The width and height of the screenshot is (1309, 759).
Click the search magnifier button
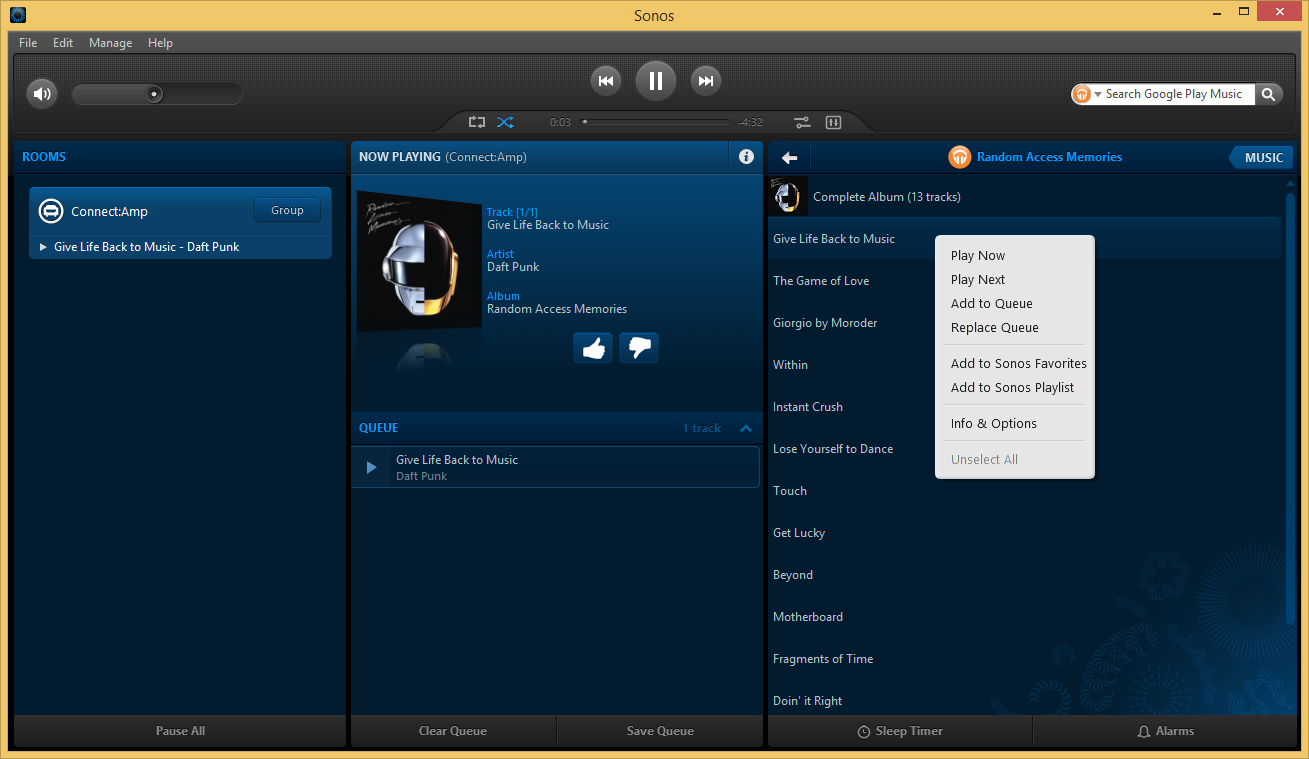coord(1268,94)
